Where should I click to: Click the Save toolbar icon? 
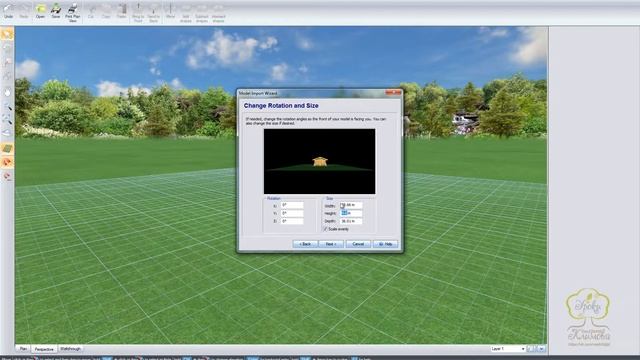[56, 11]
